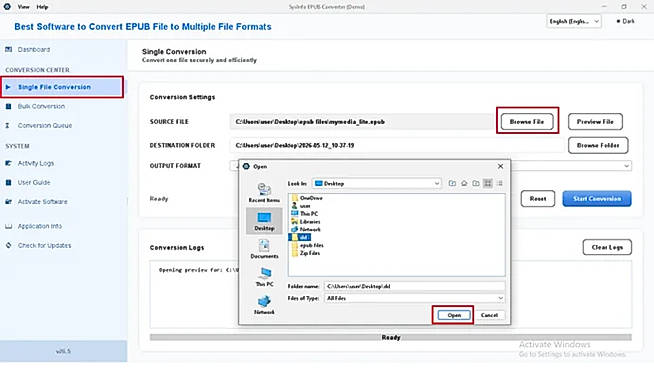Select Network in the places bar
654x368 pixels.
pos(264,305)
